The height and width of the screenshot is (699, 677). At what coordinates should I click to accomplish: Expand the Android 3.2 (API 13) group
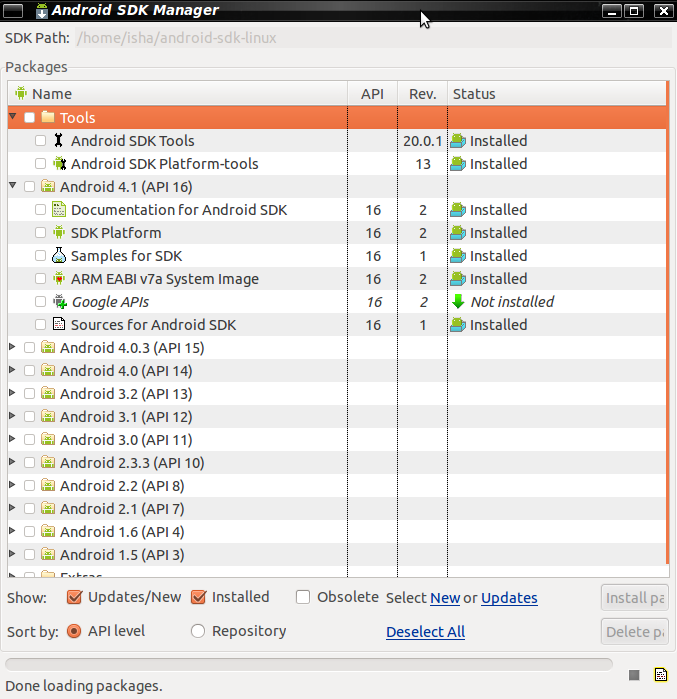12,393
